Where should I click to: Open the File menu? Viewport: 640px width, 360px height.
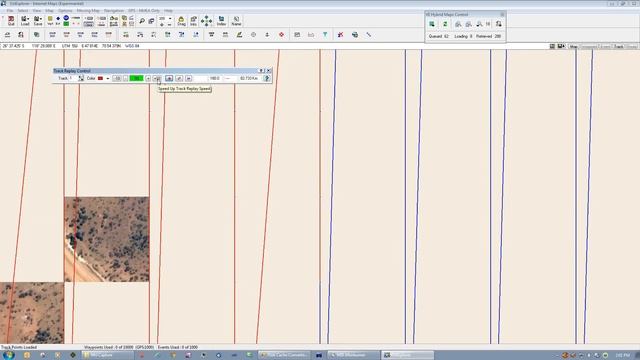pos(10,11)
